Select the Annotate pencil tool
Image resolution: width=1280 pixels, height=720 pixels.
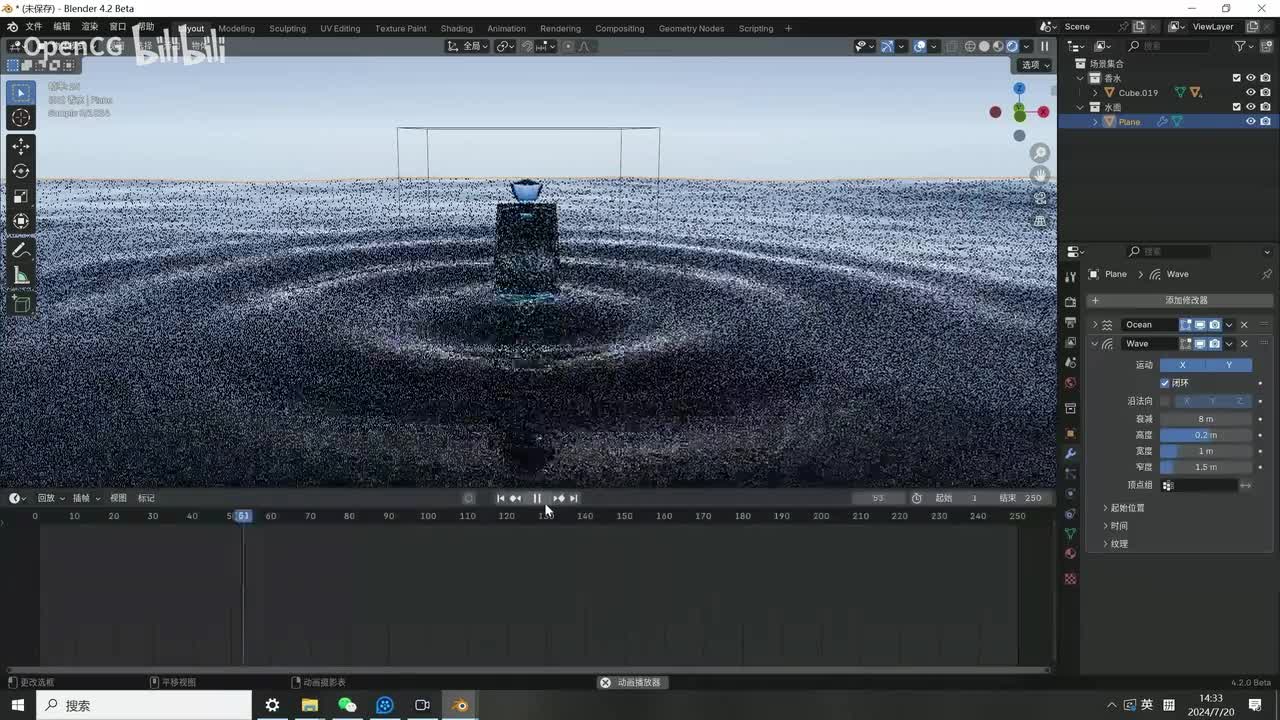tap(21, 250)
